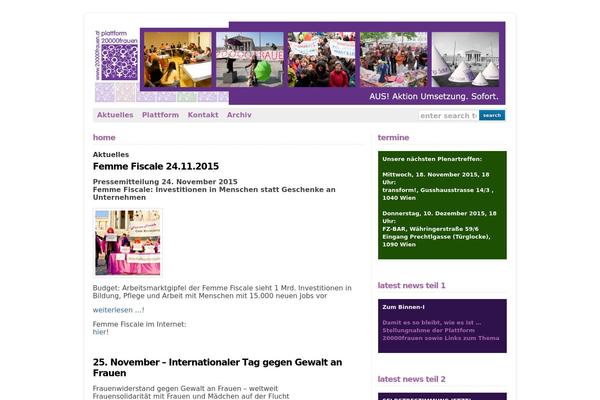Click the 'Pressemitteilung 24. November 2015' line
600x400 pixels.
click(x=165, y=182)
